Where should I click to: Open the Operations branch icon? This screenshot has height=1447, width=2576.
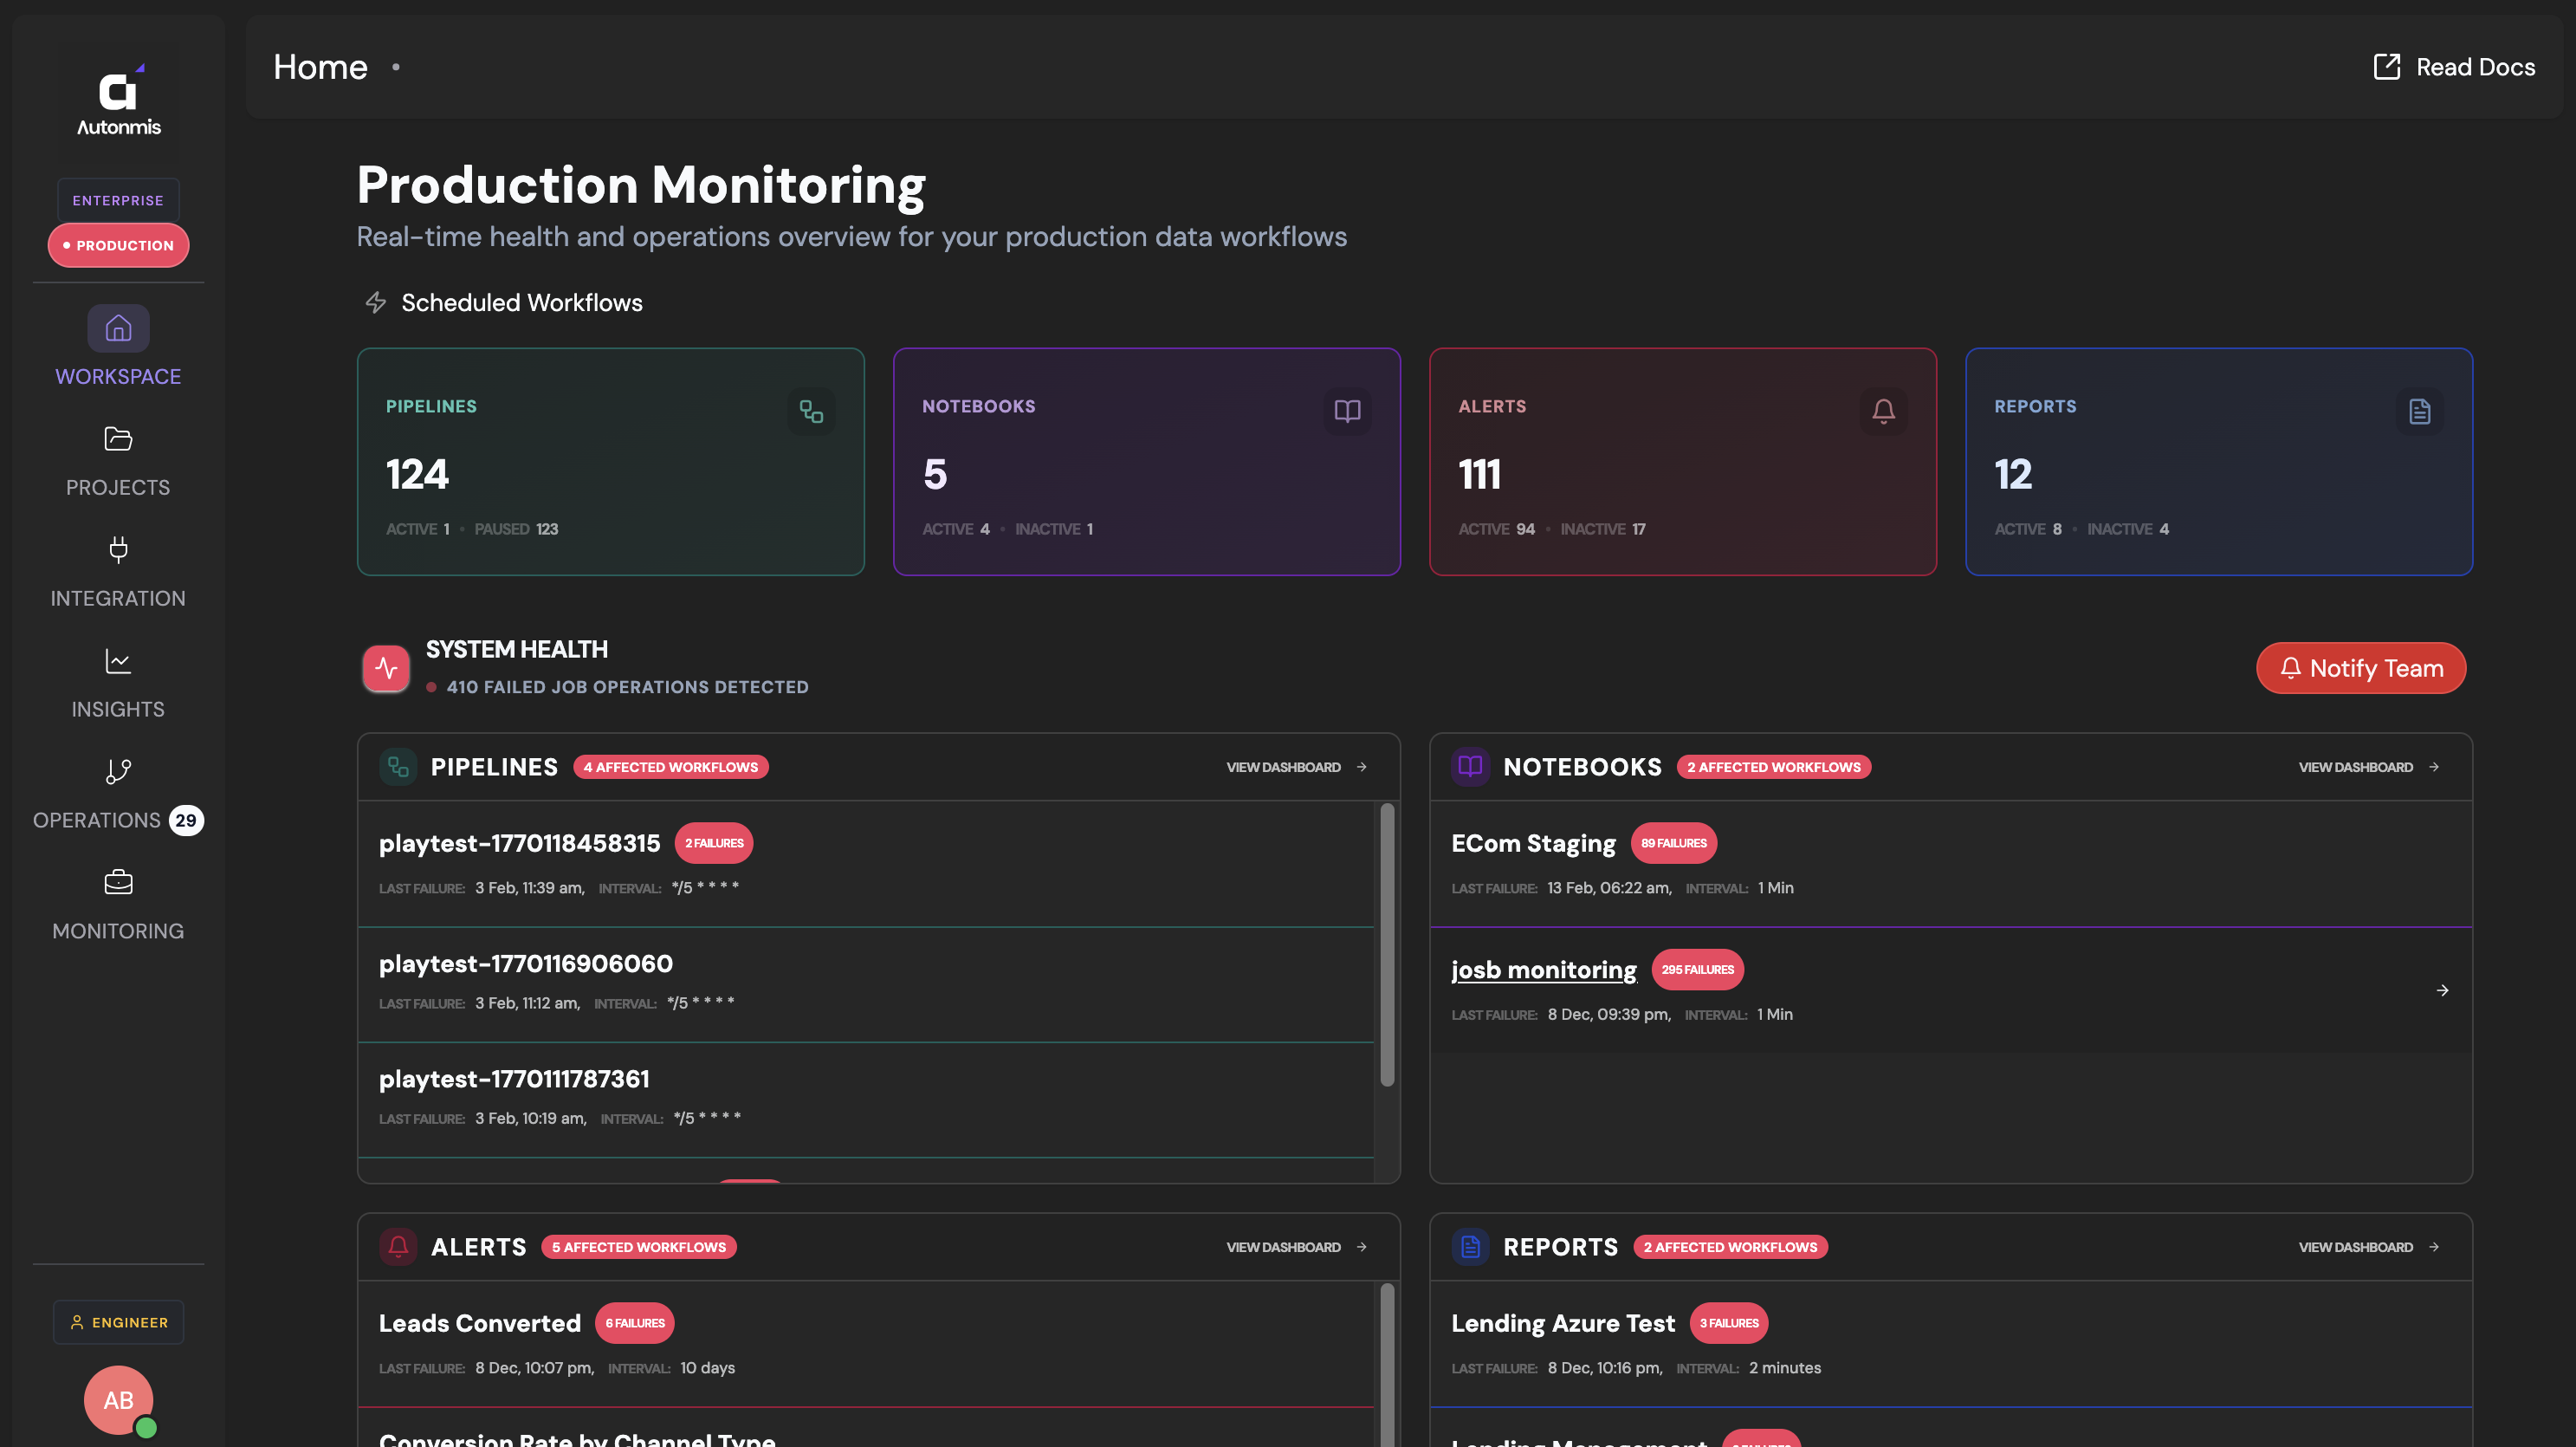pos(118,771)
